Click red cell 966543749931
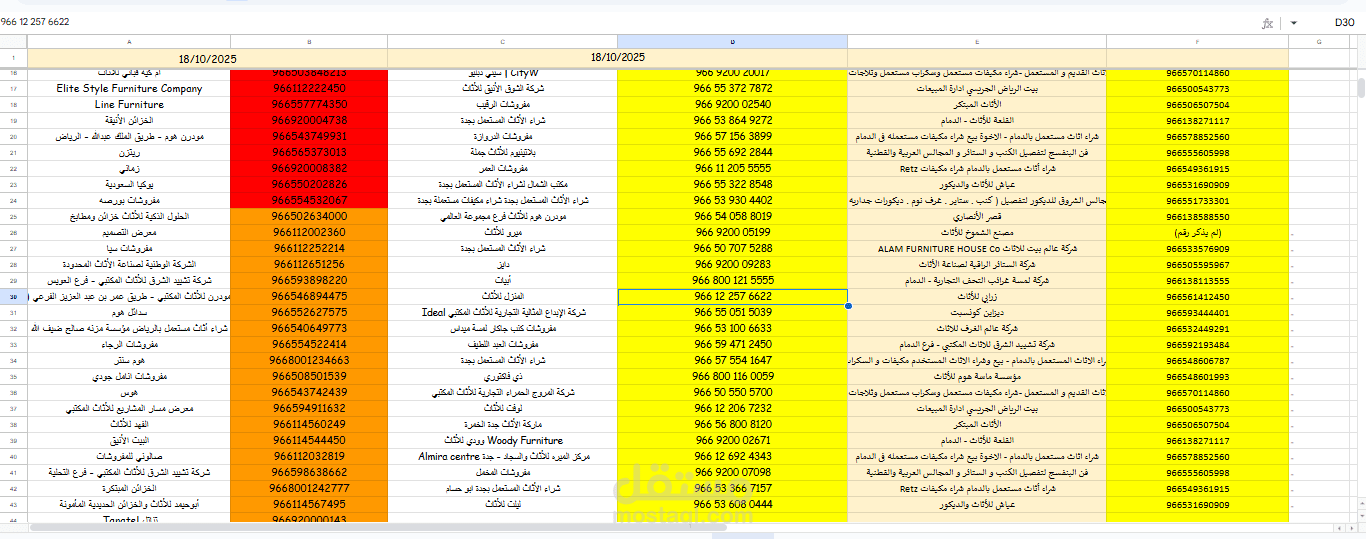Screen dimensions: 1366x539 coord(309,137)
